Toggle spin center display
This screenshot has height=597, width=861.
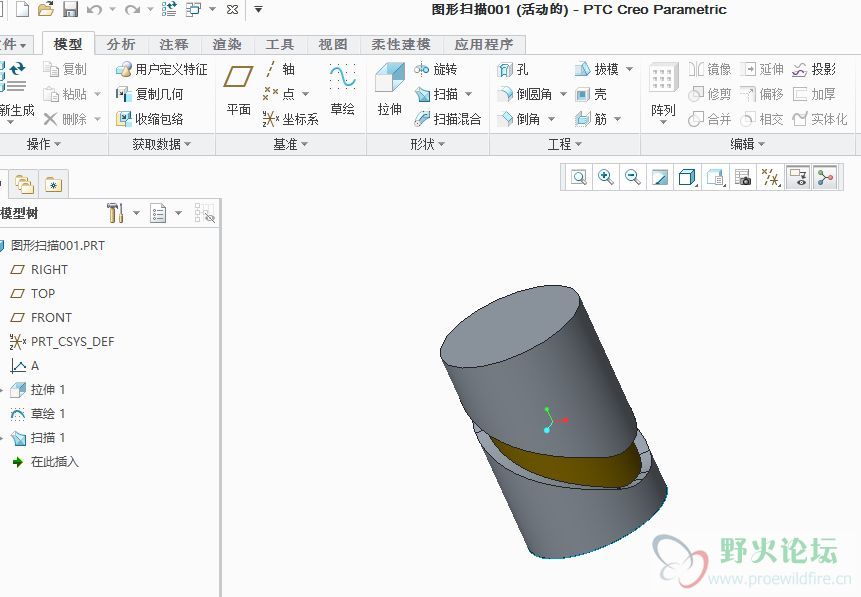pyautogui.click(x=825, y=177)
